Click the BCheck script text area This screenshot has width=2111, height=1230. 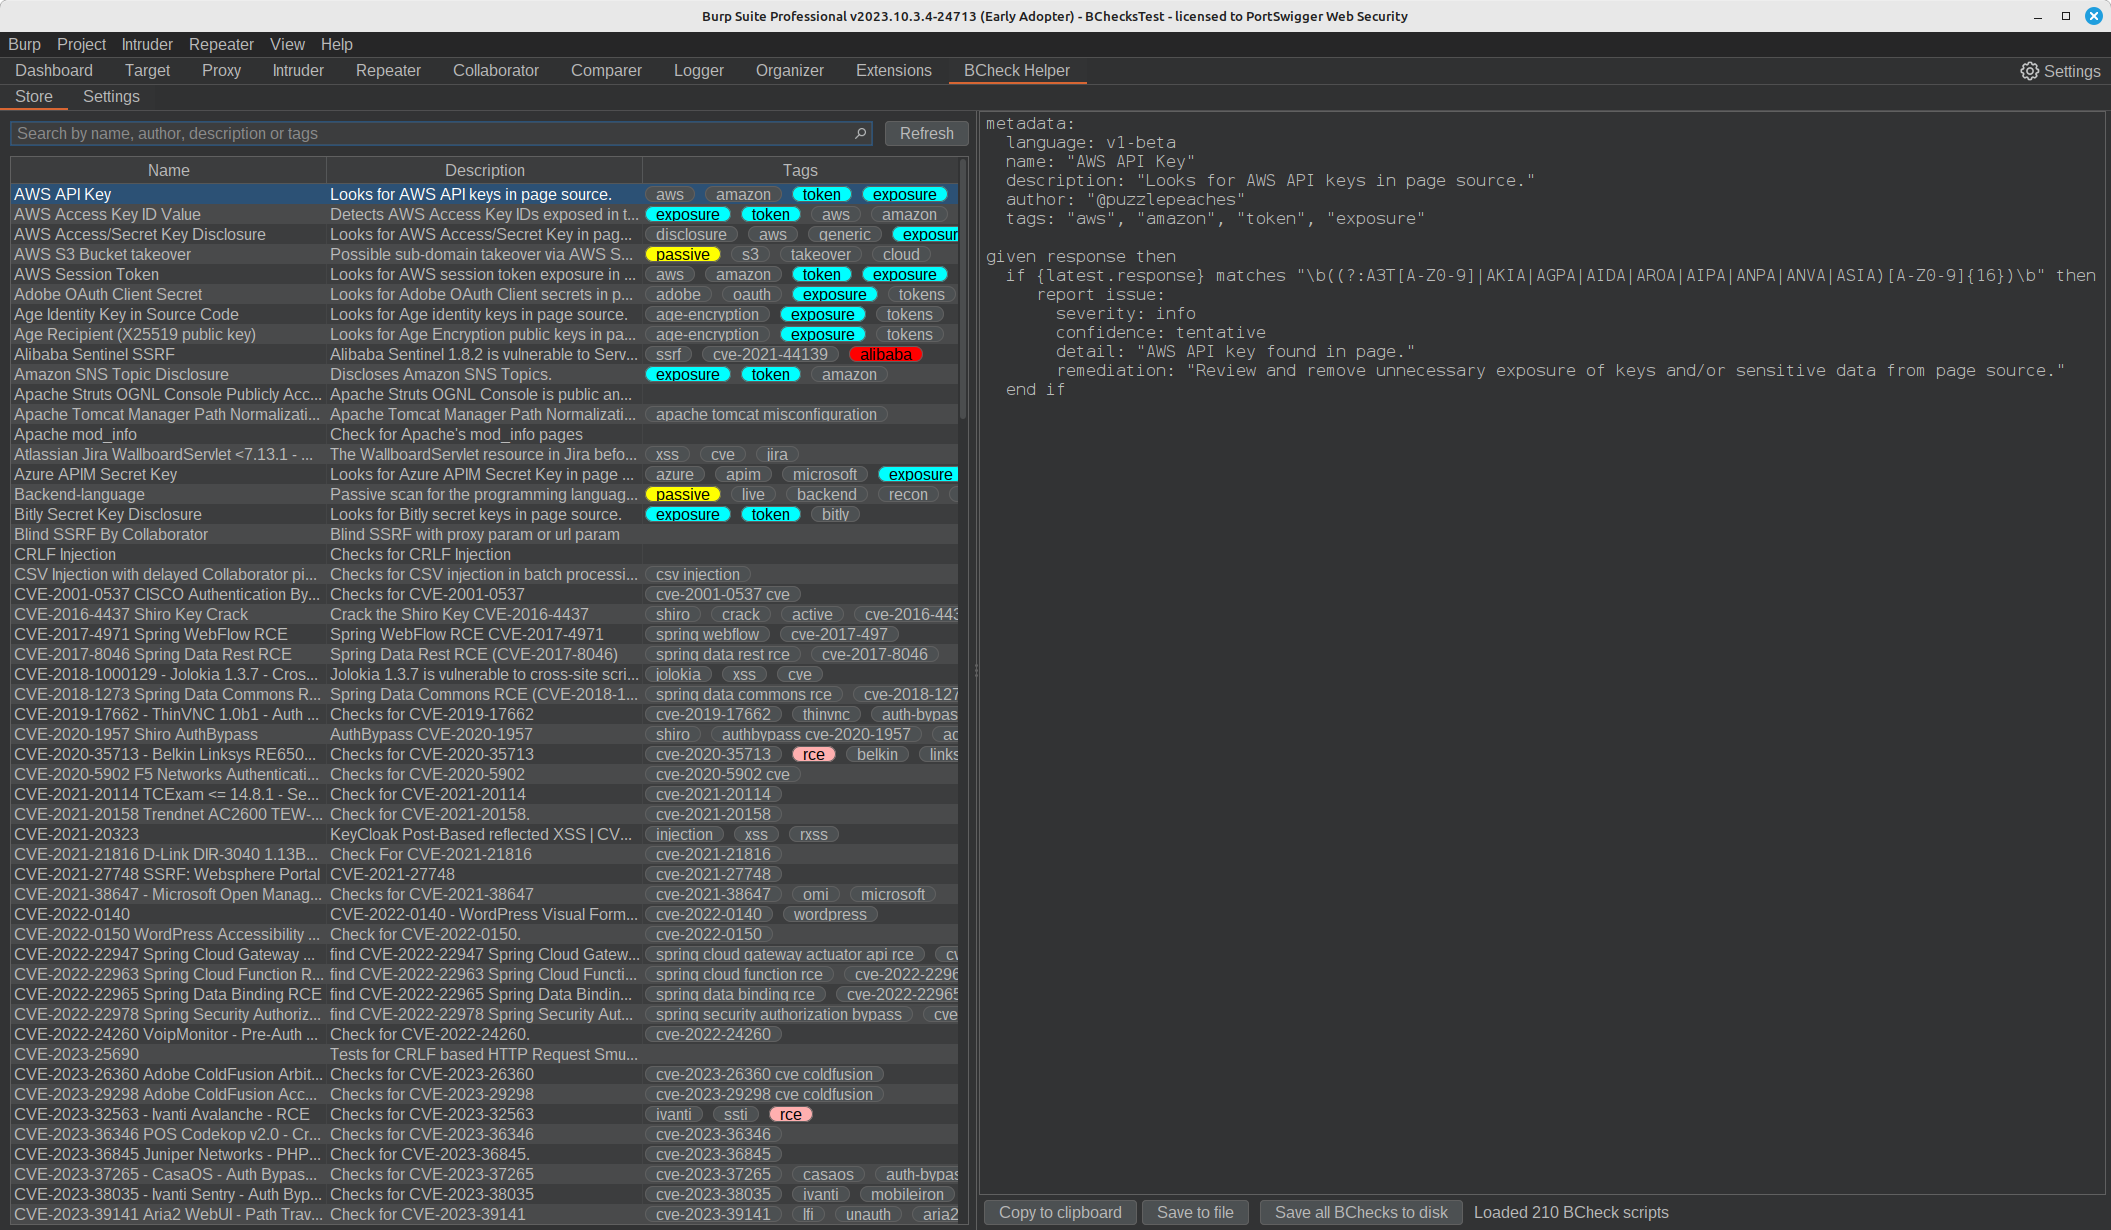[x=1542, y=652]
